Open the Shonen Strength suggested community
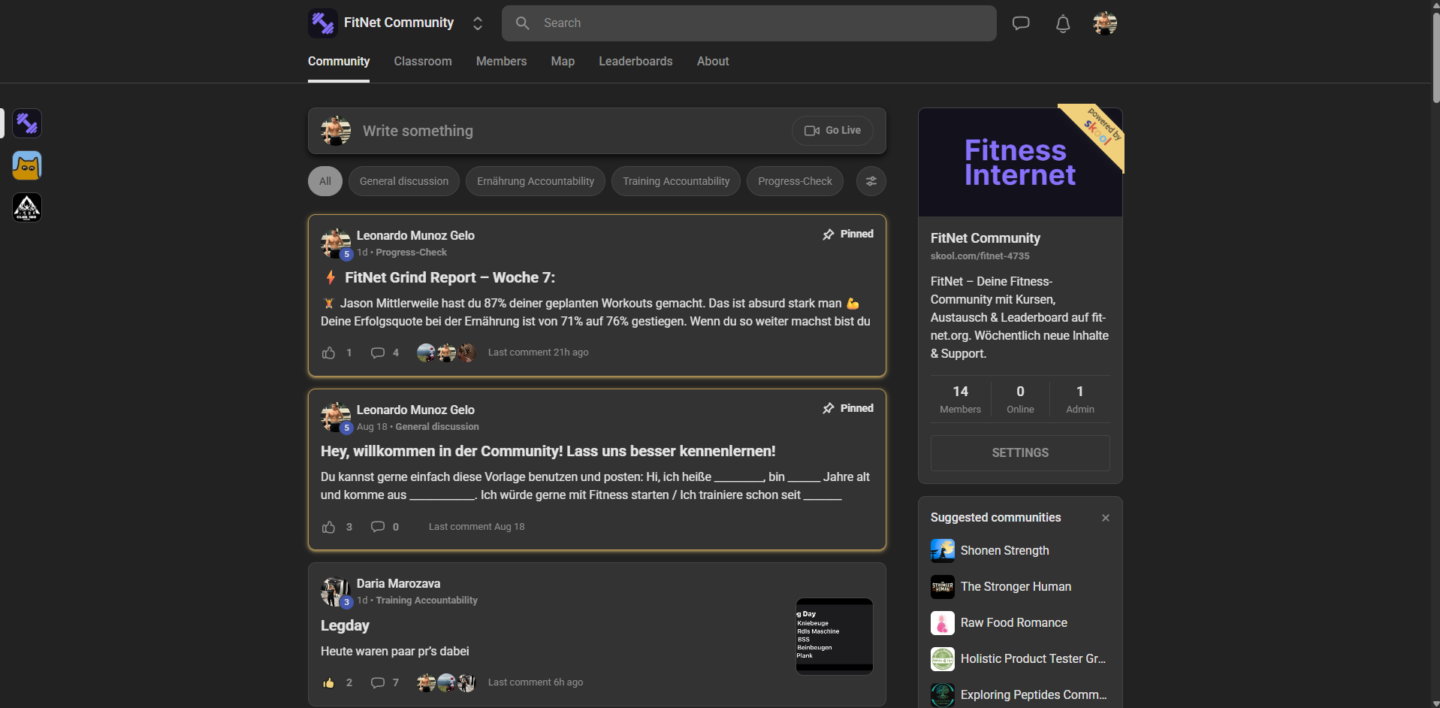Screen dimensions: 1440x708 coord(1004,550)
